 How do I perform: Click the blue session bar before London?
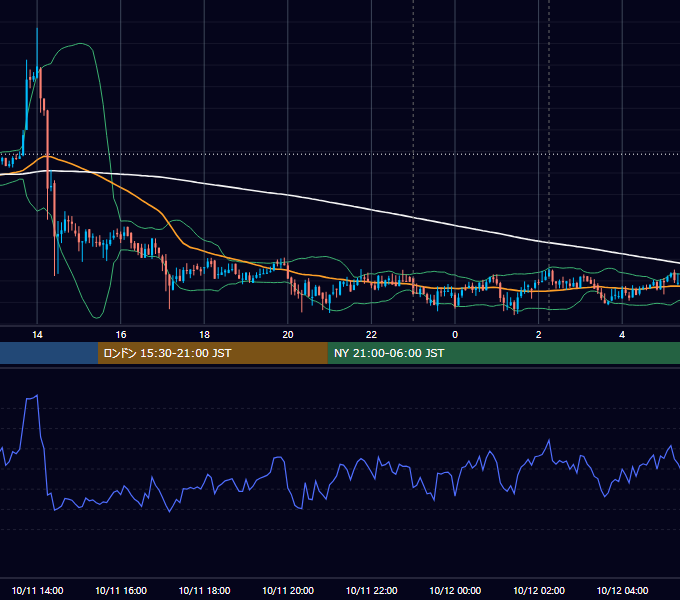[x=49, y=353]
